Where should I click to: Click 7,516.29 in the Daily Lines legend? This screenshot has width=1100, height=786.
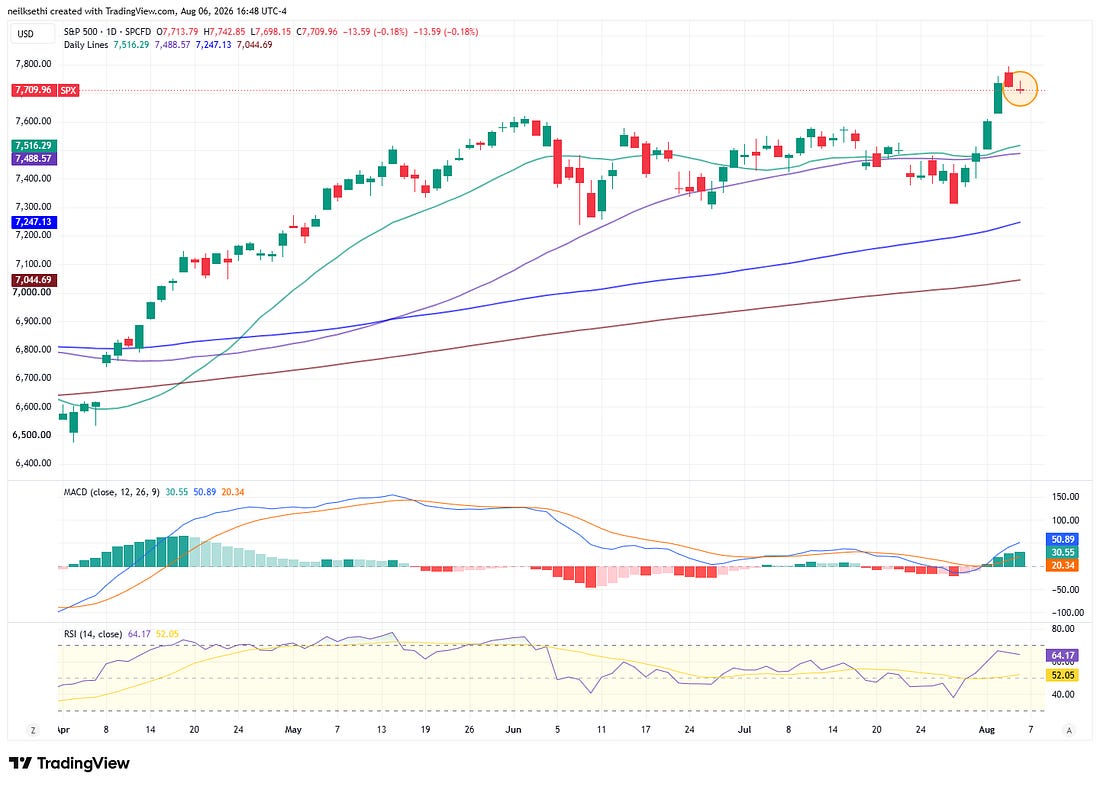tap(131, 44)
